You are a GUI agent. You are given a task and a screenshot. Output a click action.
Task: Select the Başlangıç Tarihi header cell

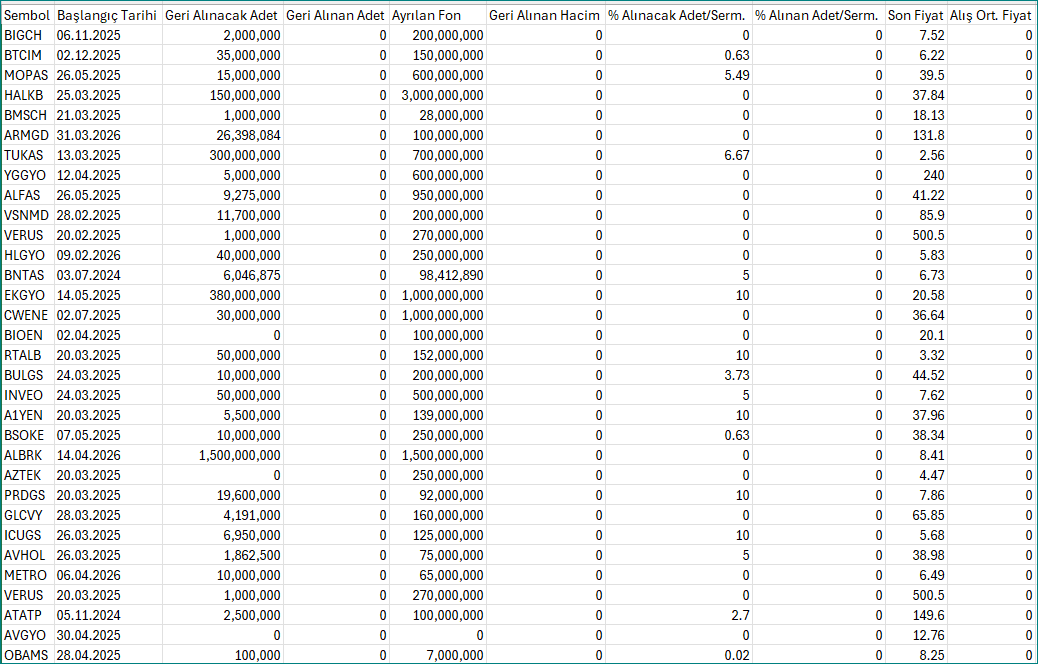click(x=108, y=15)
